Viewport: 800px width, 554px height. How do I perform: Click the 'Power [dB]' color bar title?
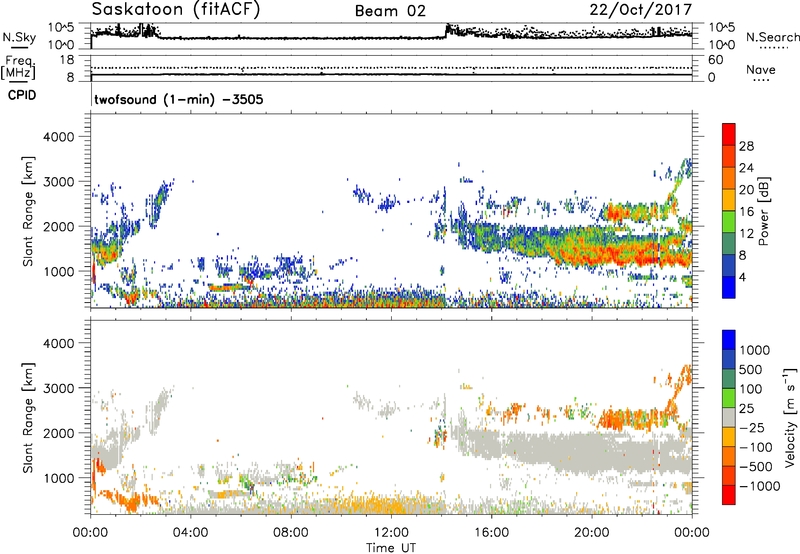coord(763,211)
